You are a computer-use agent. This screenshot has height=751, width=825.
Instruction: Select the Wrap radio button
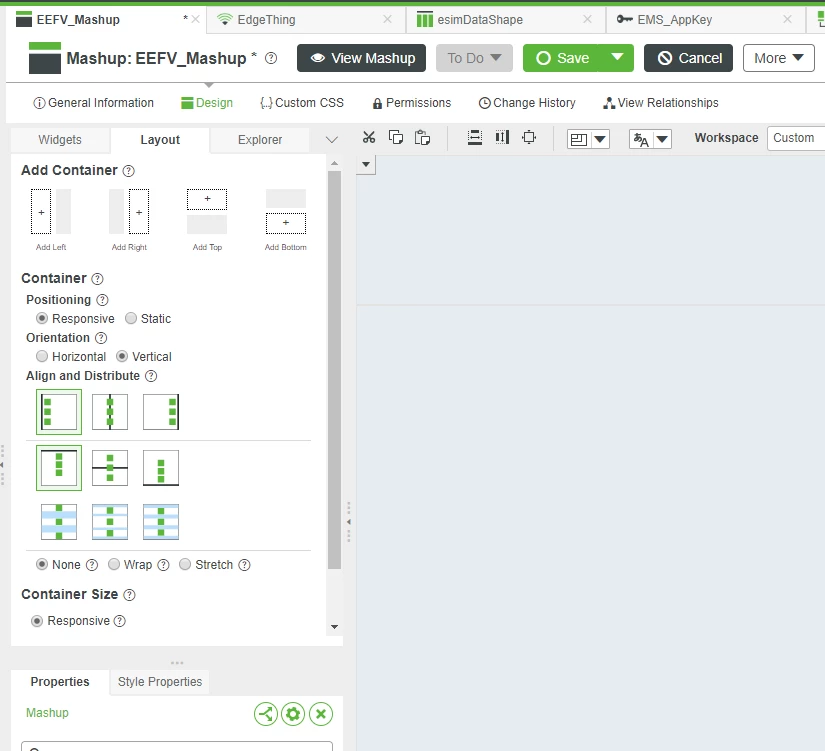coord(114,564)
